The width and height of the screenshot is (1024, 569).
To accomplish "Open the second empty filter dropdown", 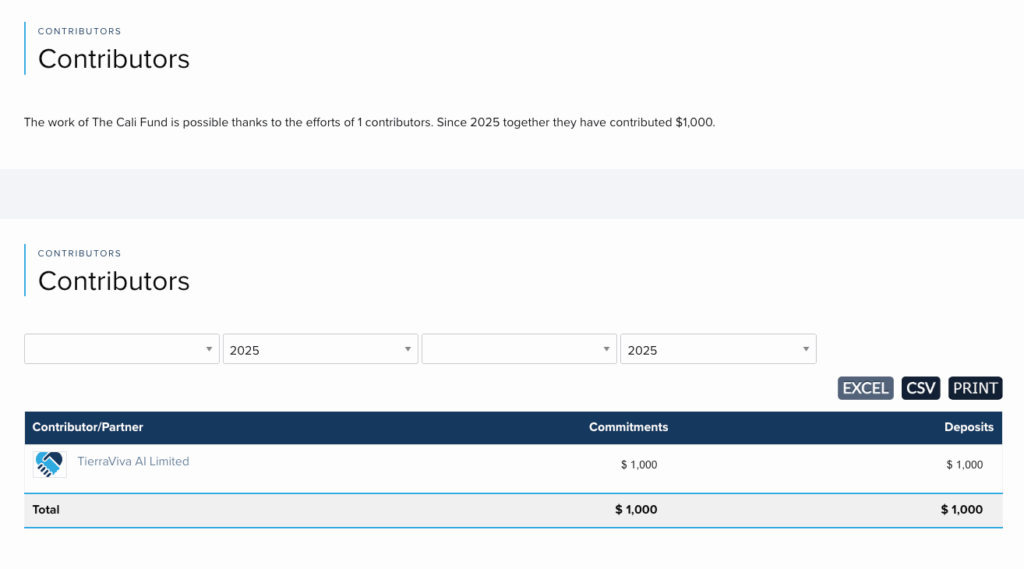I will point(519,349).
